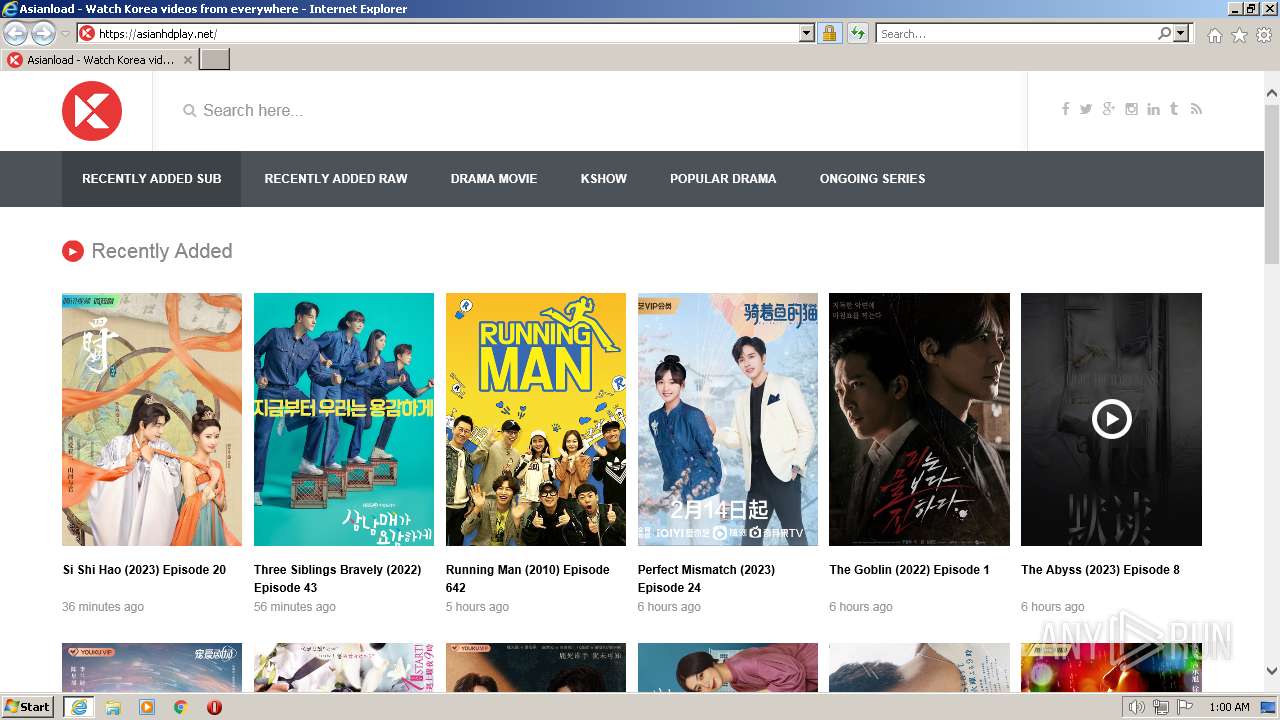Open the Popular Drama menu item
This screenshot has width=1280, height=720.
click(x=723, y=179)
